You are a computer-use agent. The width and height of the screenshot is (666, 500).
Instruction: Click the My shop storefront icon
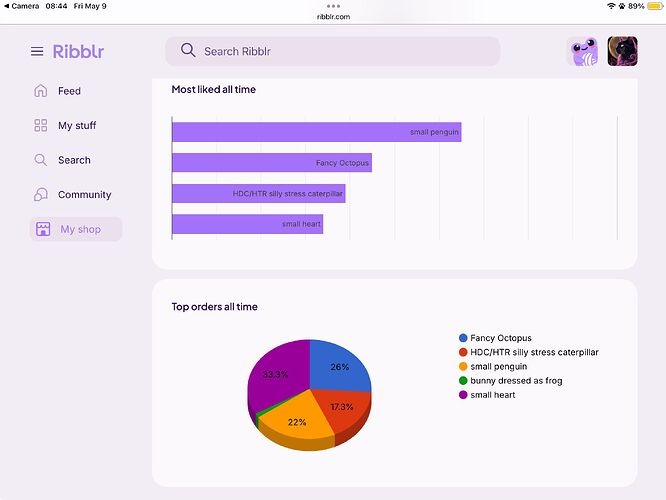click(x=43, y=229)
